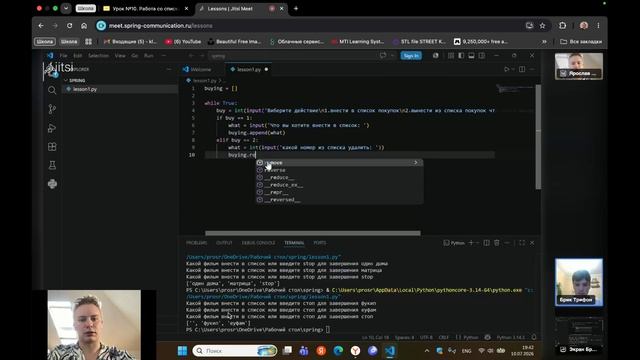
Task: Open the View menu
Action: 120,56
